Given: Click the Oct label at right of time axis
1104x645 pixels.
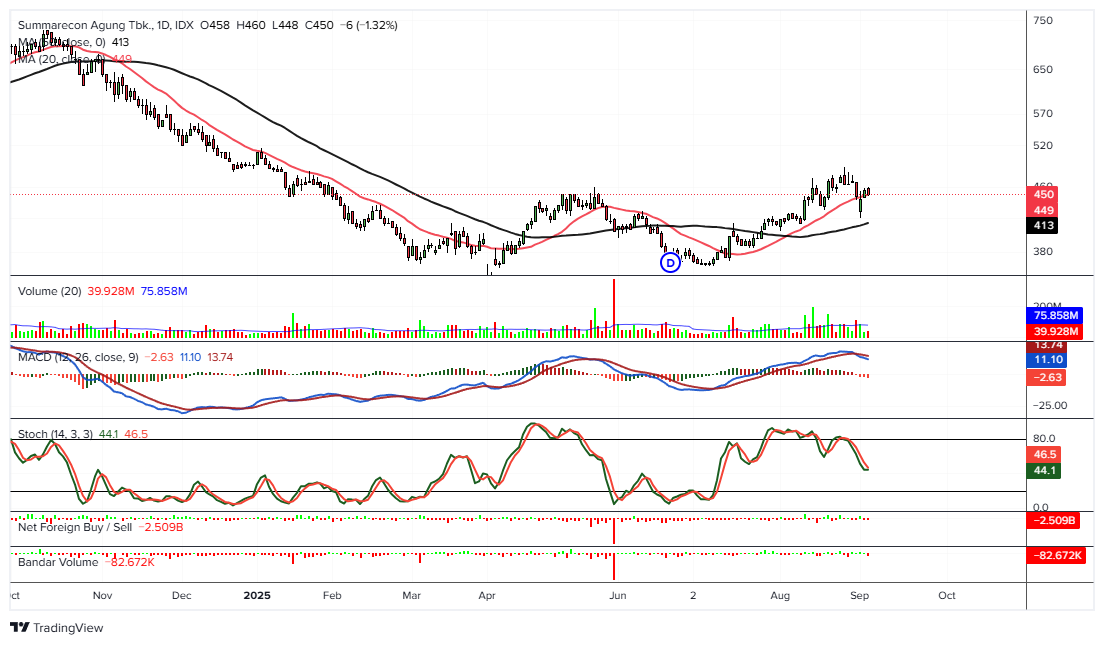Looking at the screenshot, I should coord(947,595).
